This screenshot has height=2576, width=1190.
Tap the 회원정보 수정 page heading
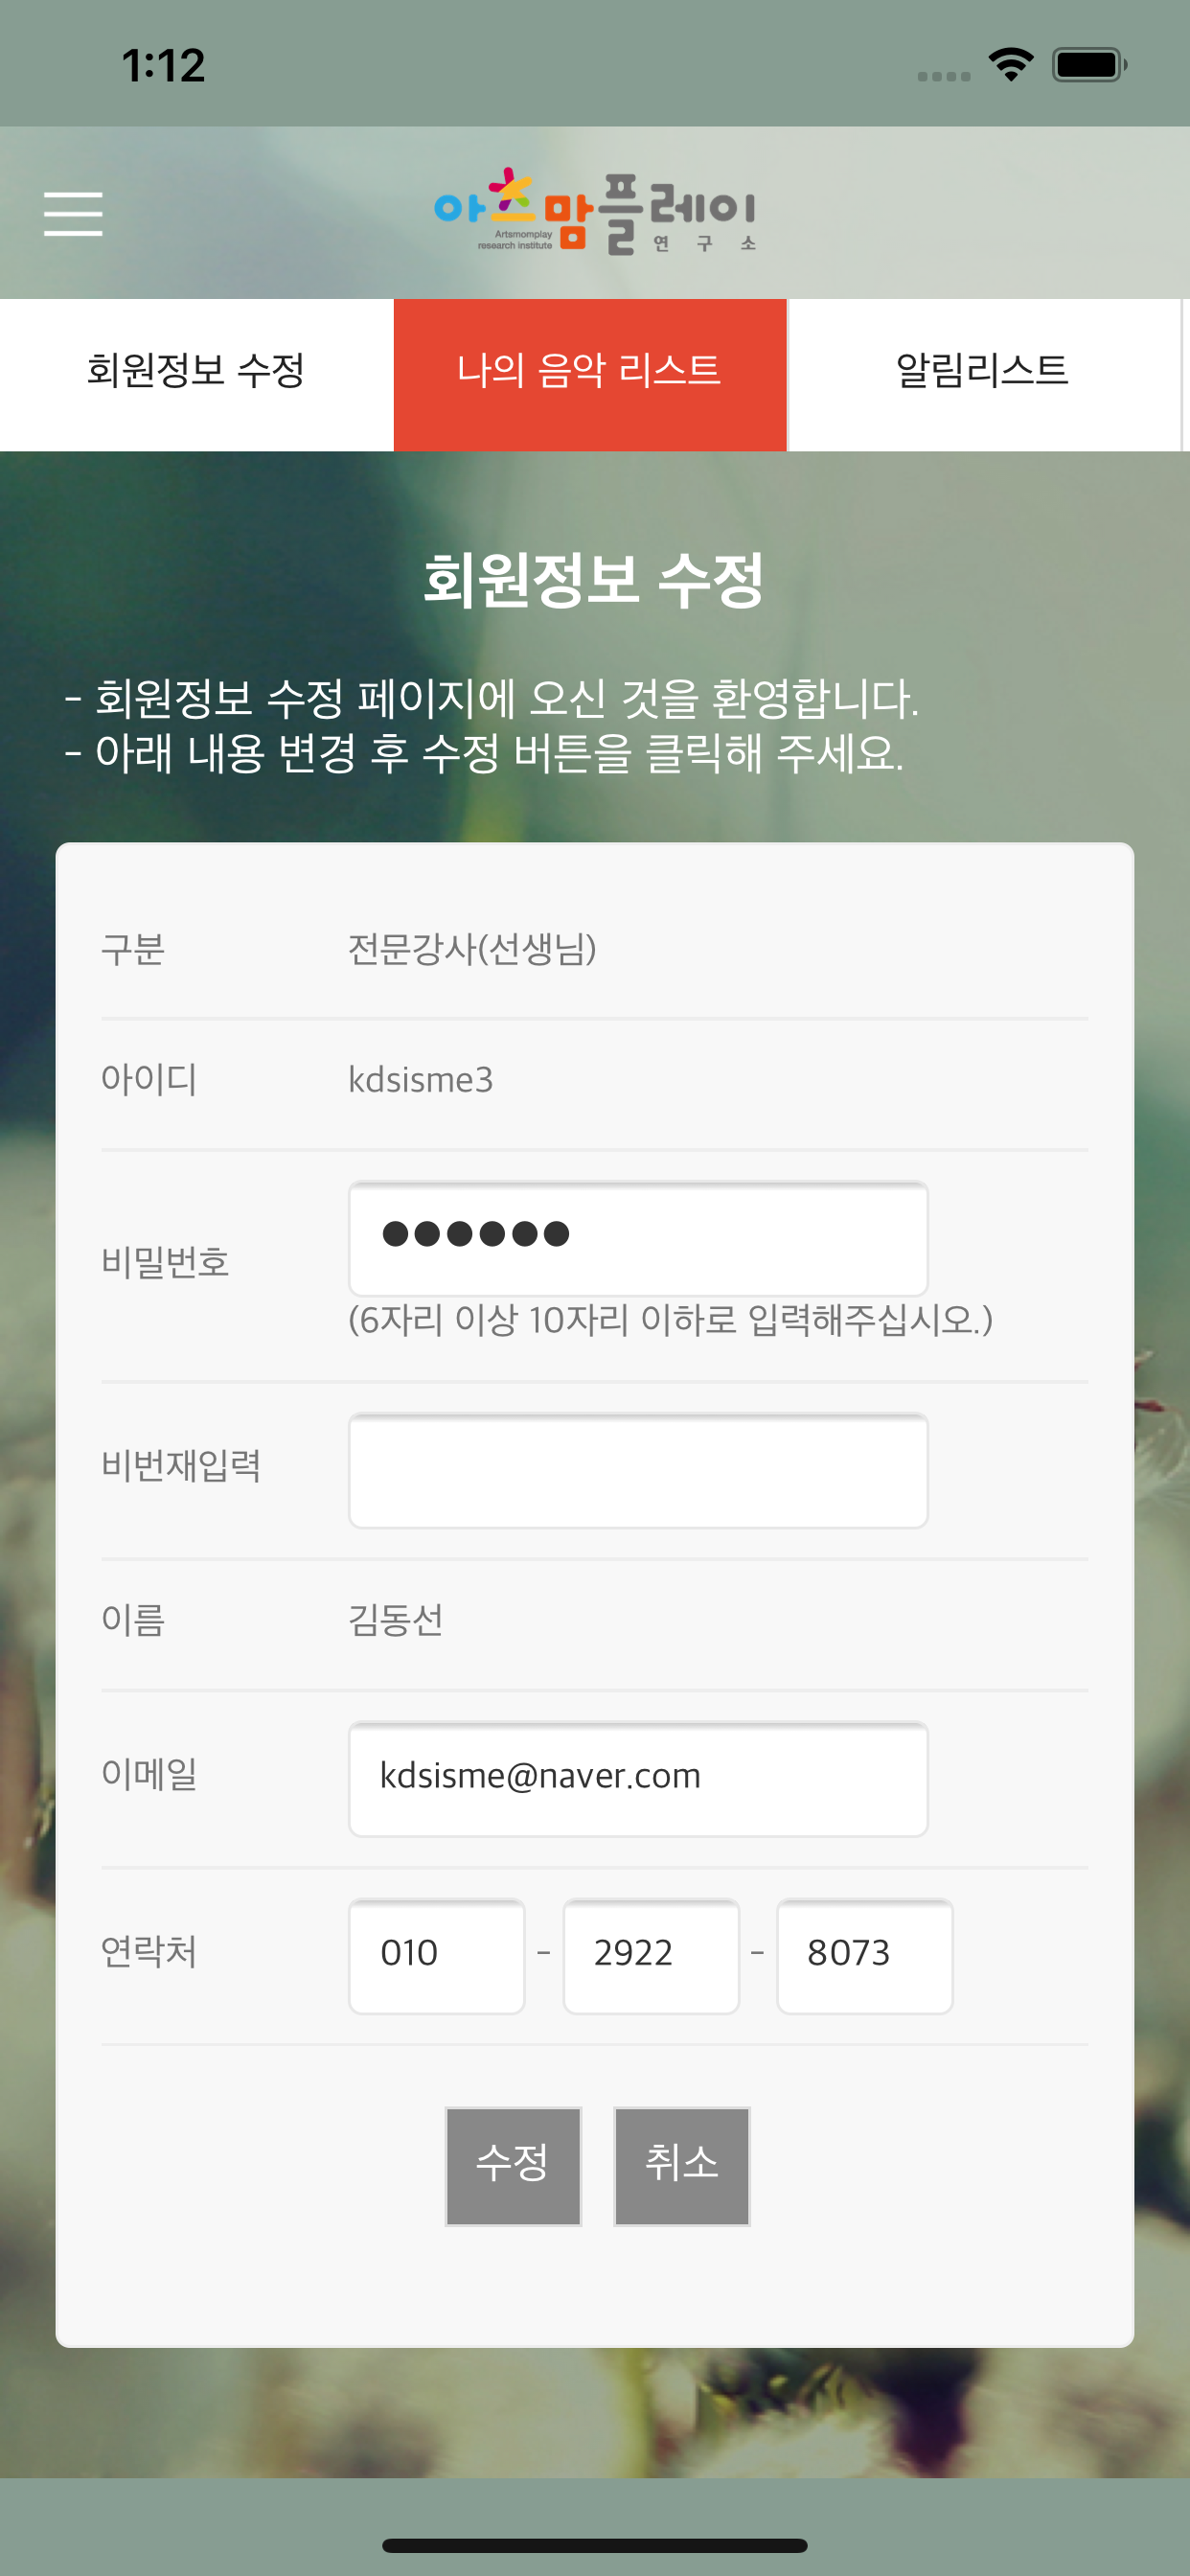(x=594, y=580)
